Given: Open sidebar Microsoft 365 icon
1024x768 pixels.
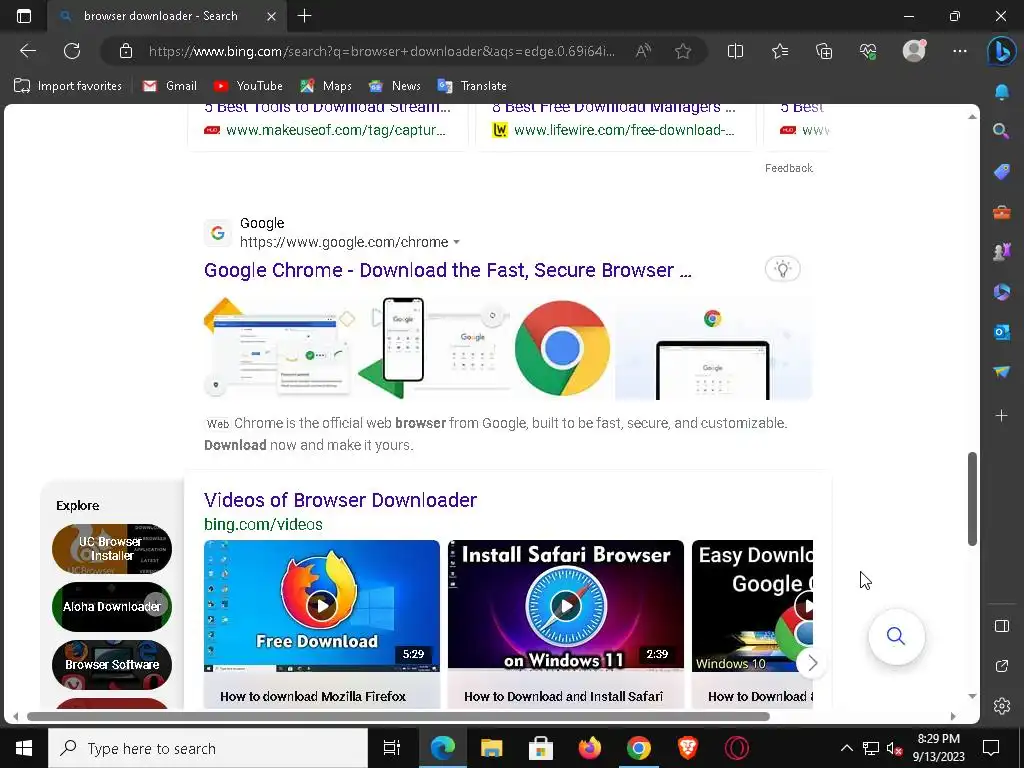Looking at the screenshot, I should click(x=1001, y=291).
